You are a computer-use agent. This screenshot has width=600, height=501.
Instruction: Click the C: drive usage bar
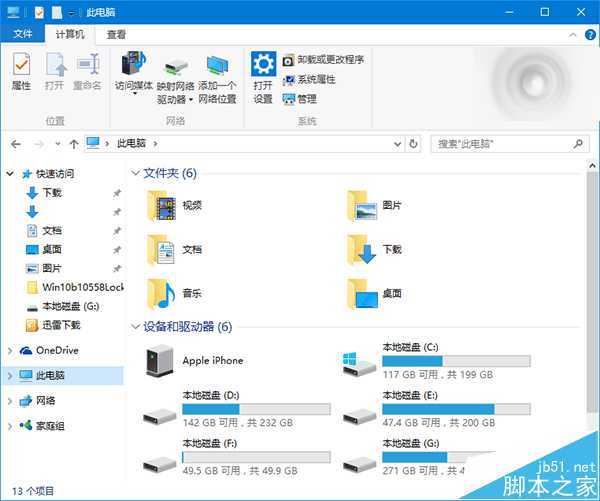point(457,361)
